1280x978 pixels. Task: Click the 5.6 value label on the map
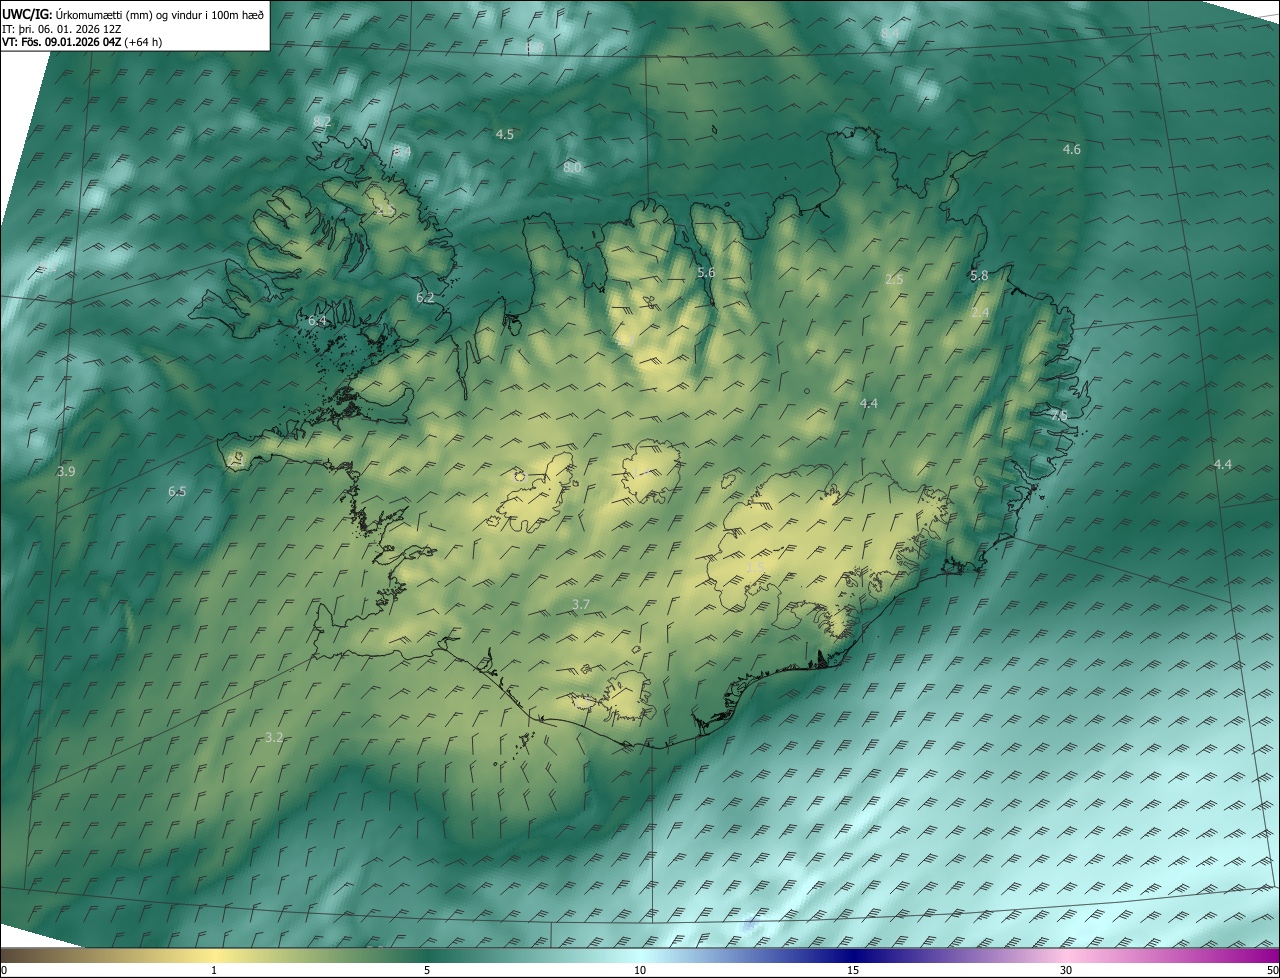pos(706,272)
